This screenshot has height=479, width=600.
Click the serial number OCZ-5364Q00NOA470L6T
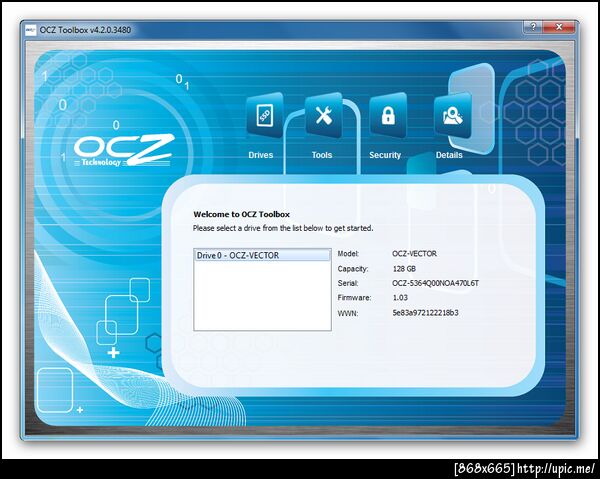tap(435, 283)
